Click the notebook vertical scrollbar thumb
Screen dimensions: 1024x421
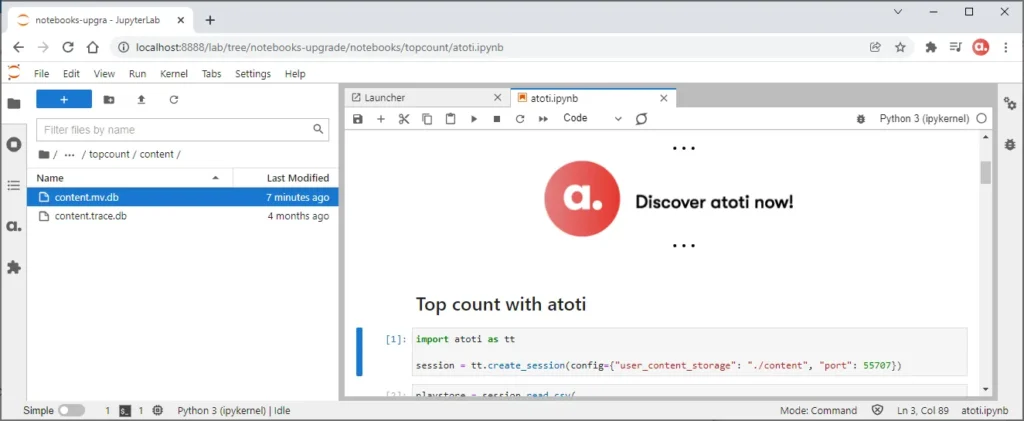tap(985, 172)
